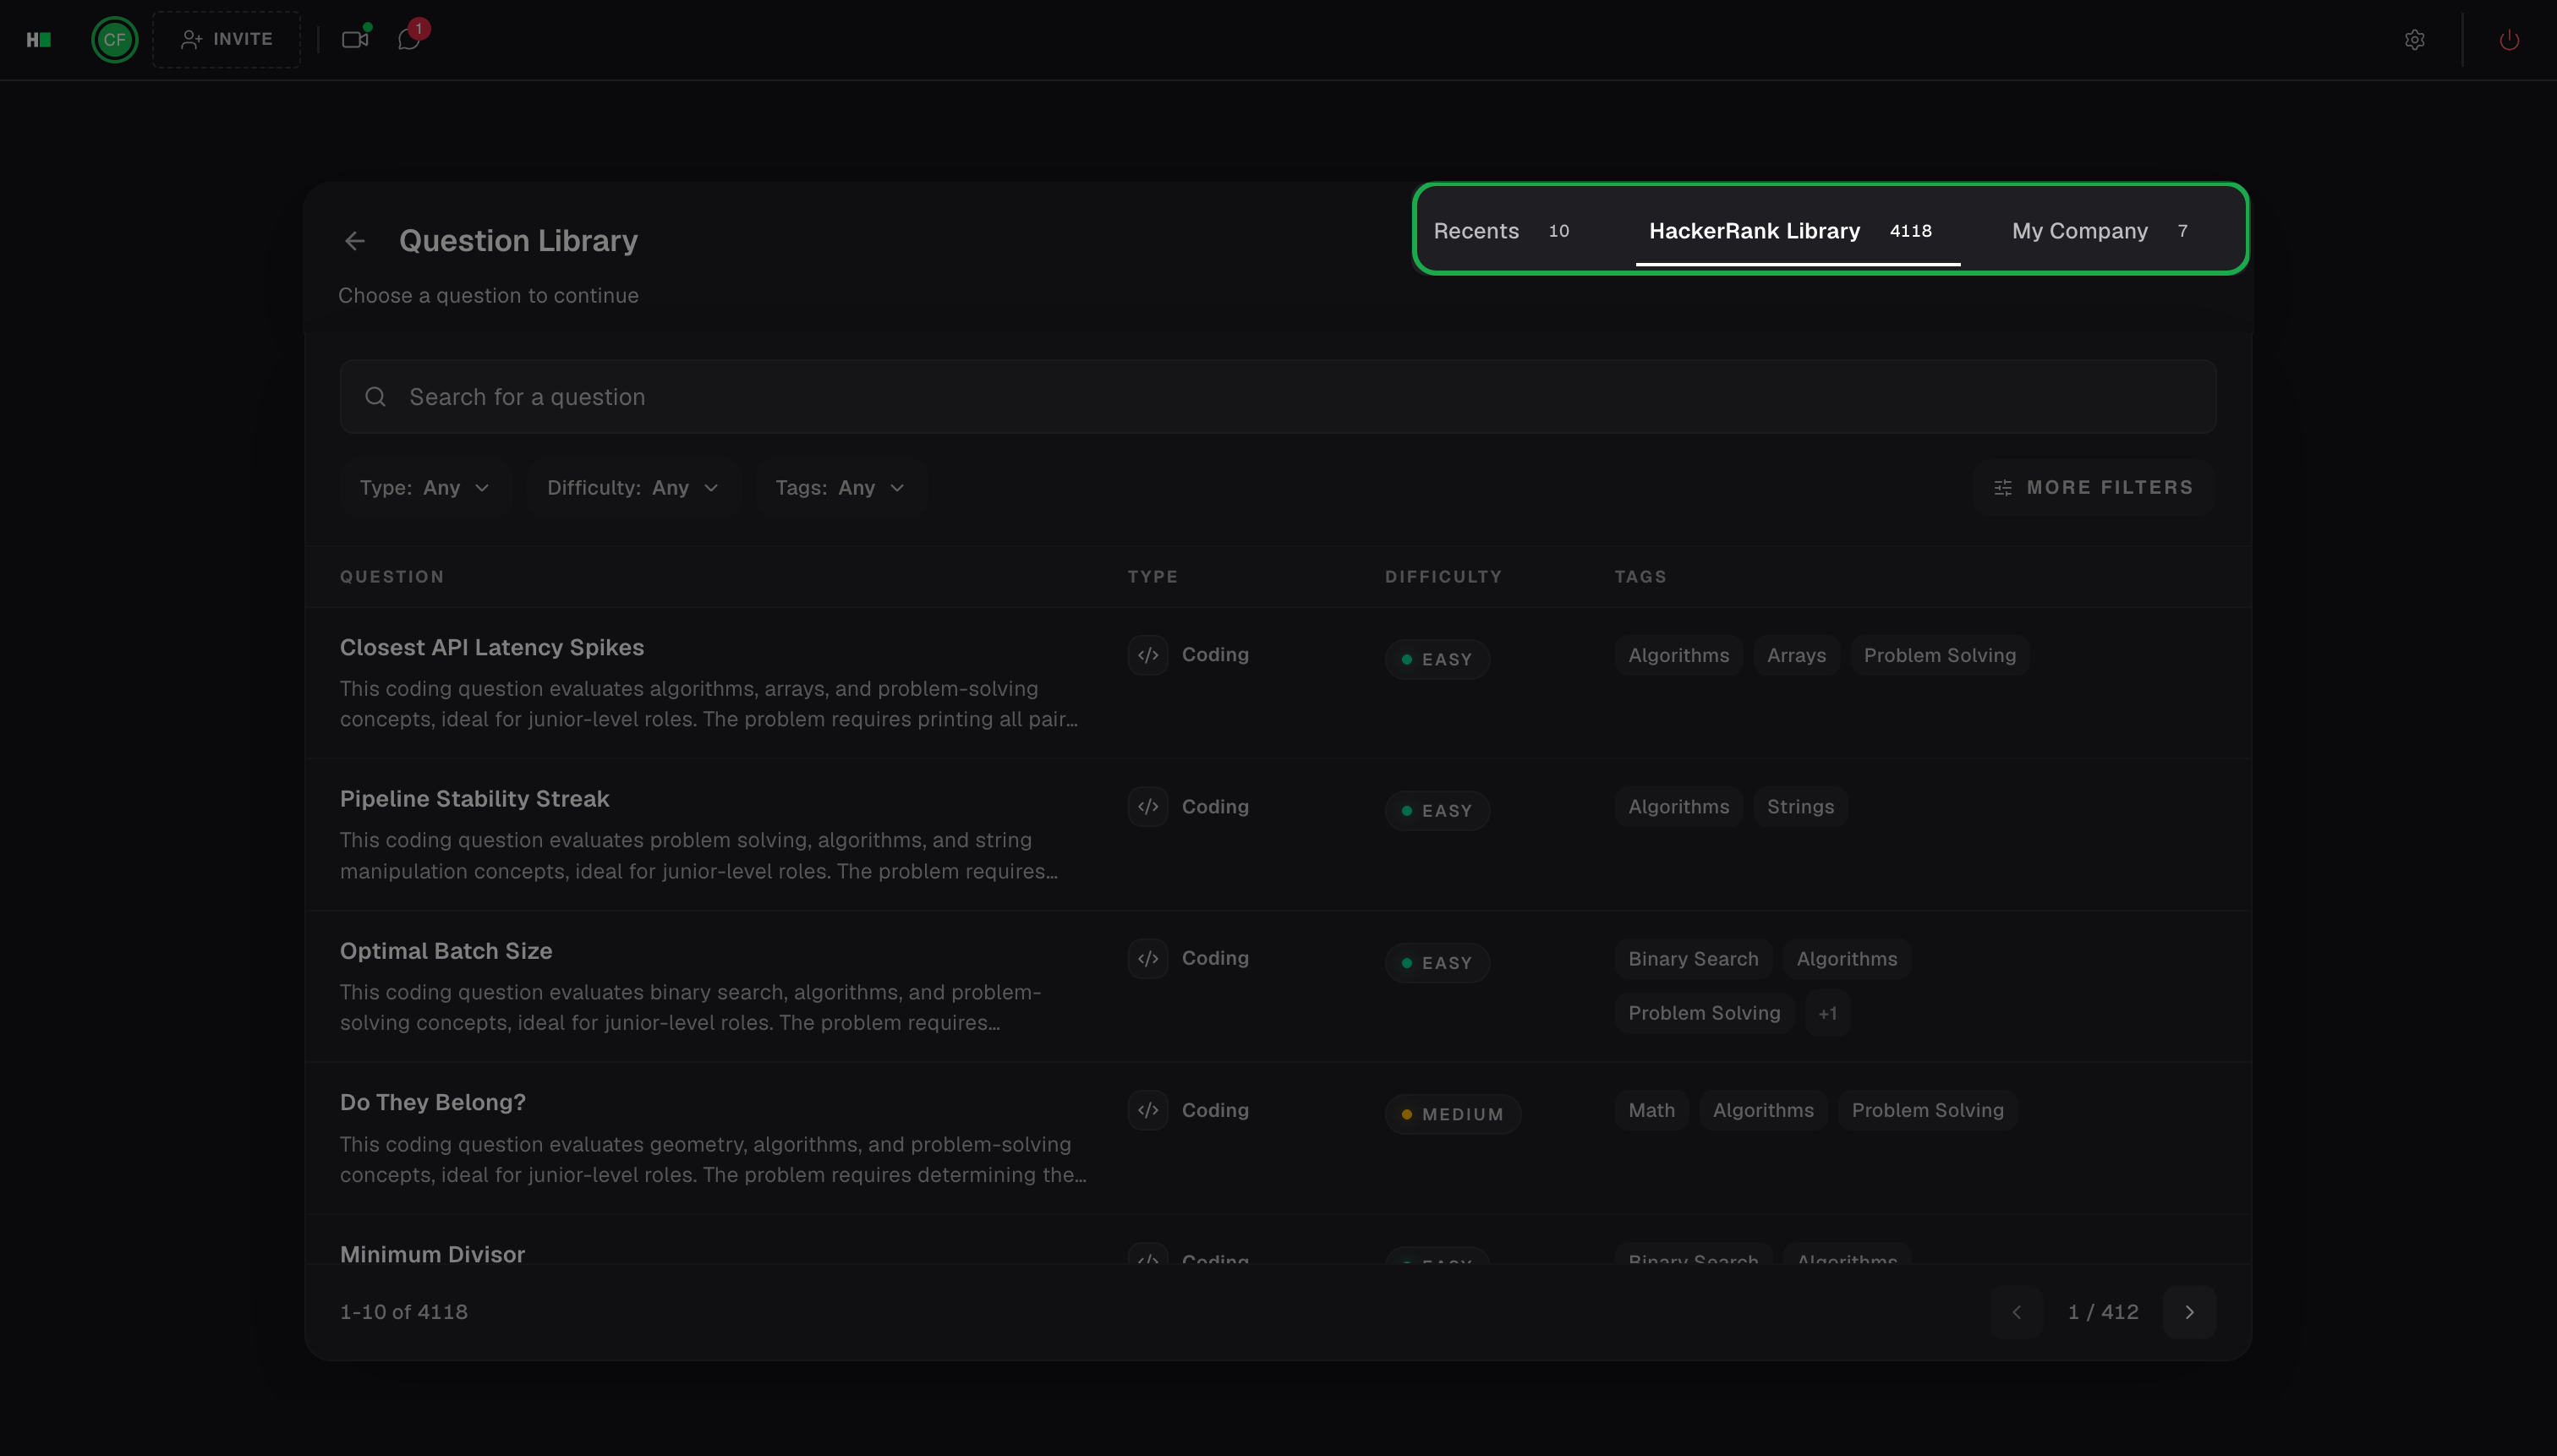
Task: Go back using the left arrow
Action: point(355,241)
